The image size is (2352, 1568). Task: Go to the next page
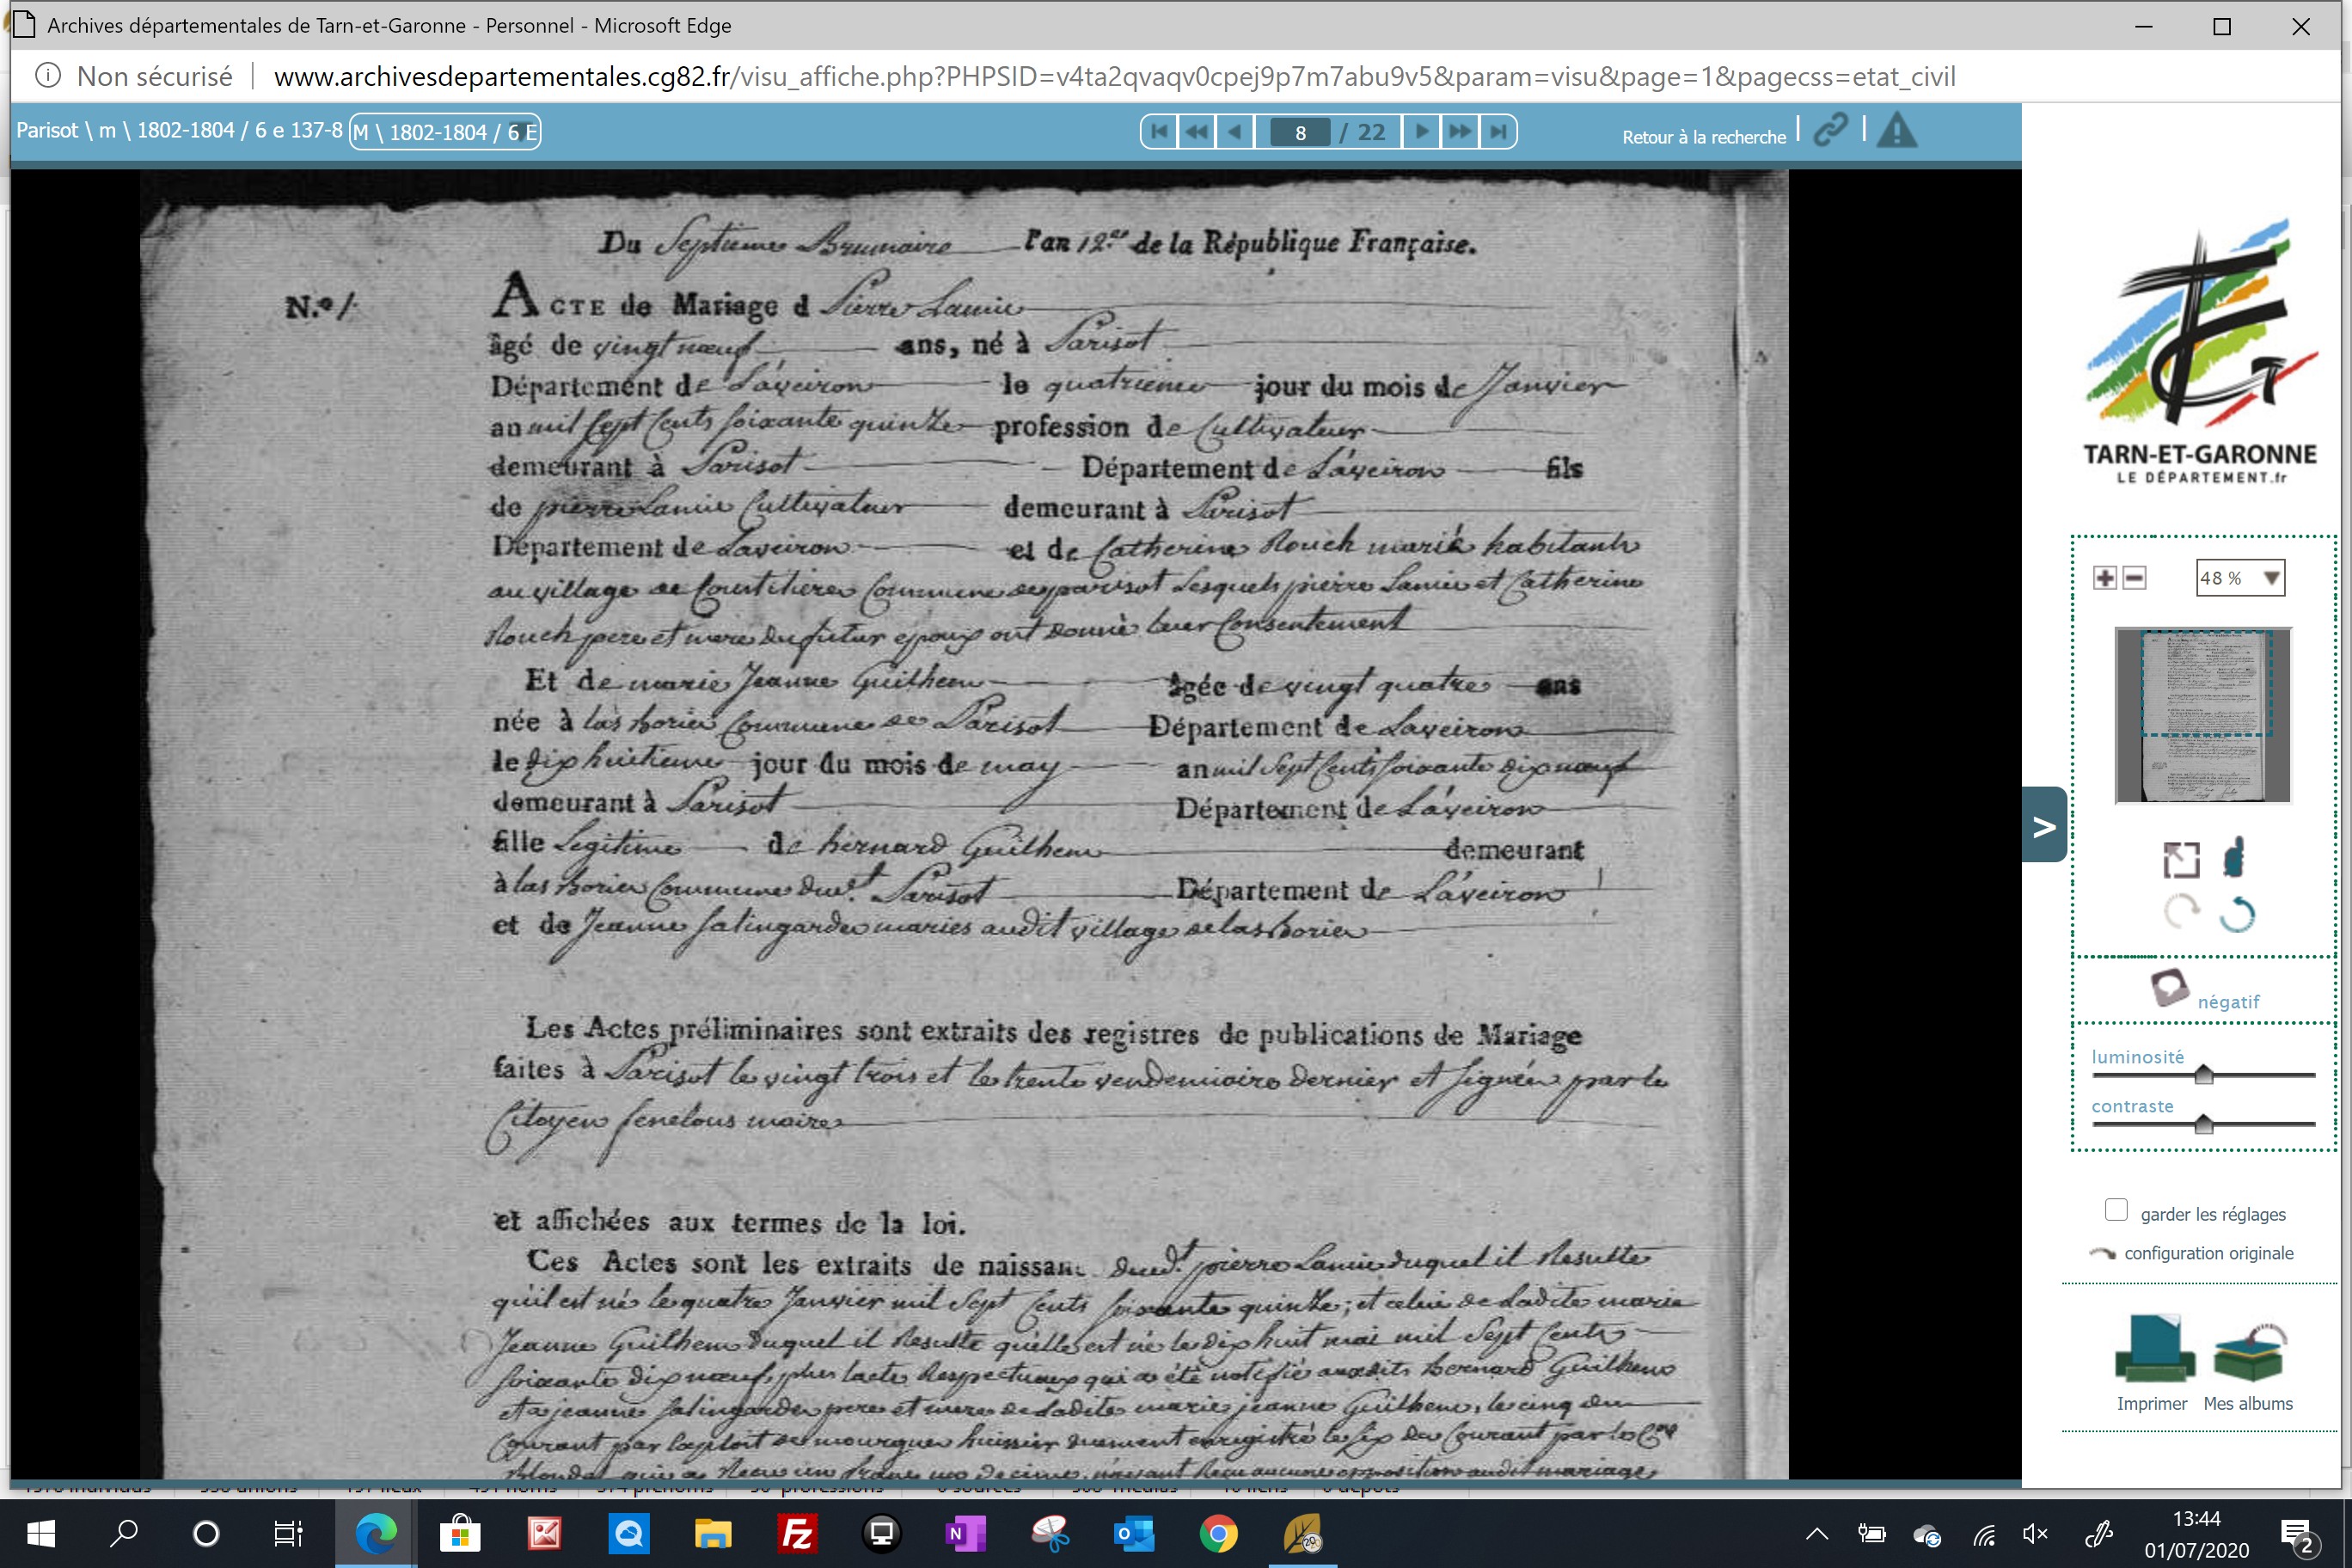1421,132
